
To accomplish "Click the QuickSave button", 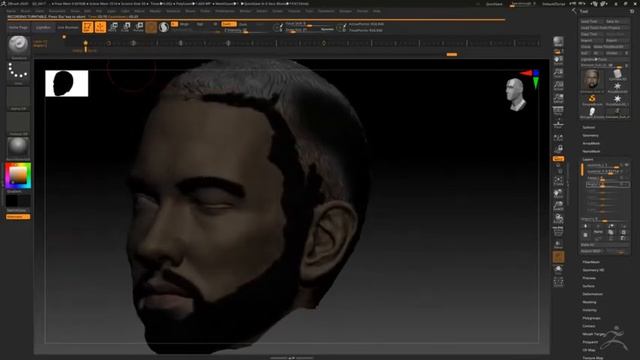I will tap(494, 4).
